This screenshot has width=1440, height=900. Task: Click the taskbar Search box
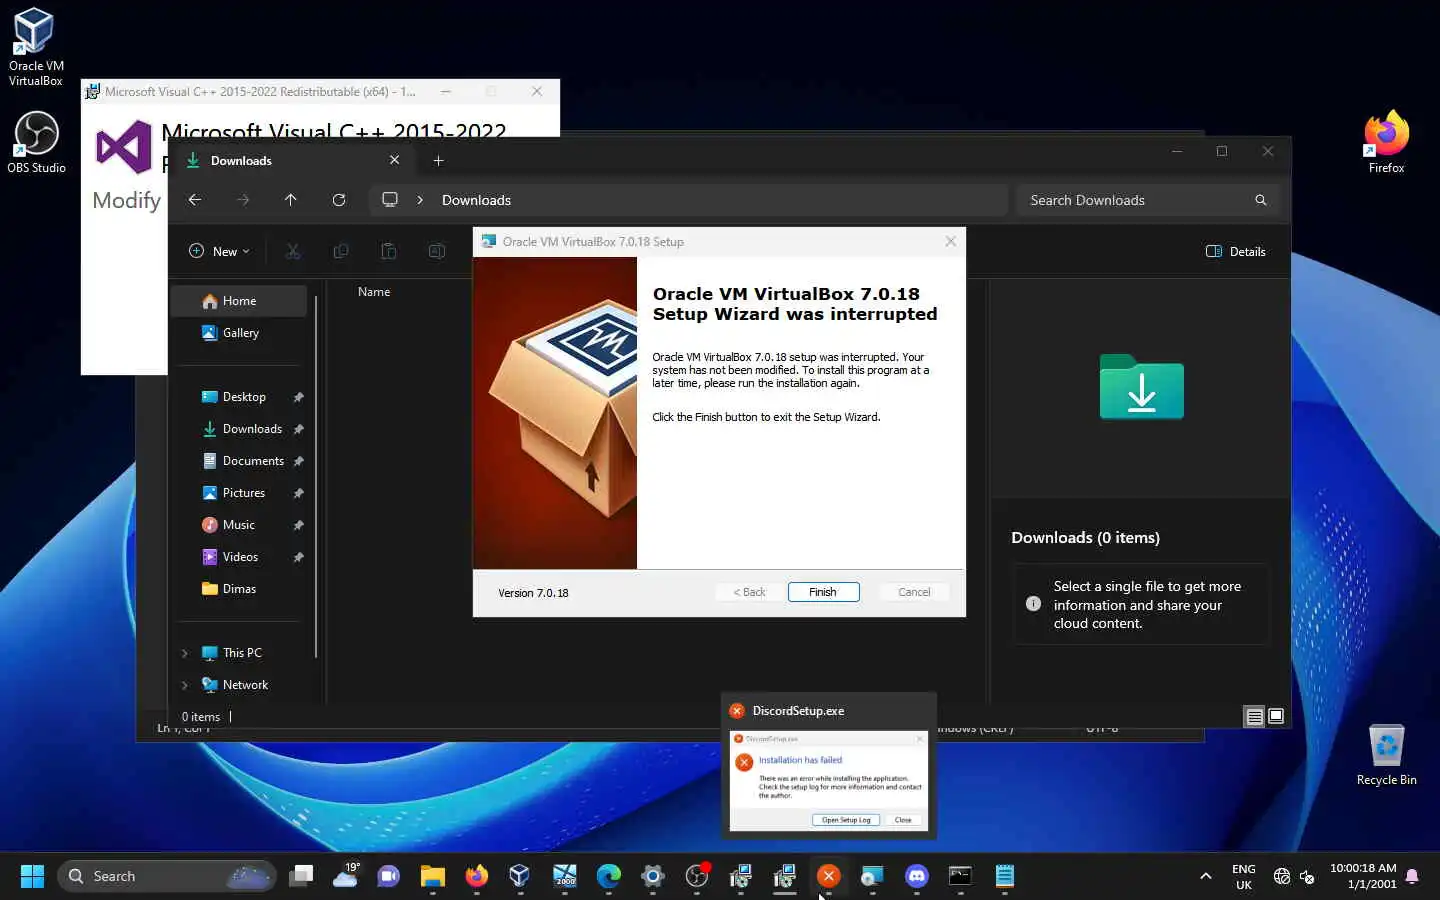(167, 876)
